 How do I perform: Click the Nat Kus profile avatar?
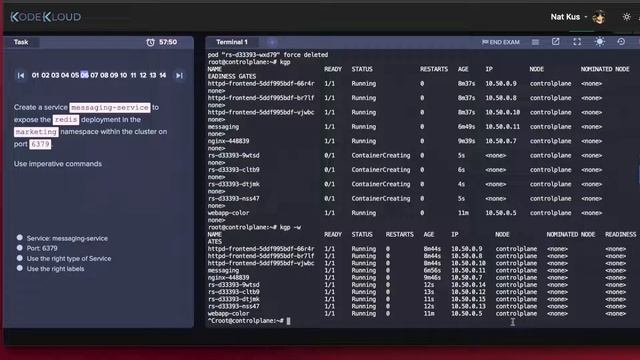[x=599, y=17]
